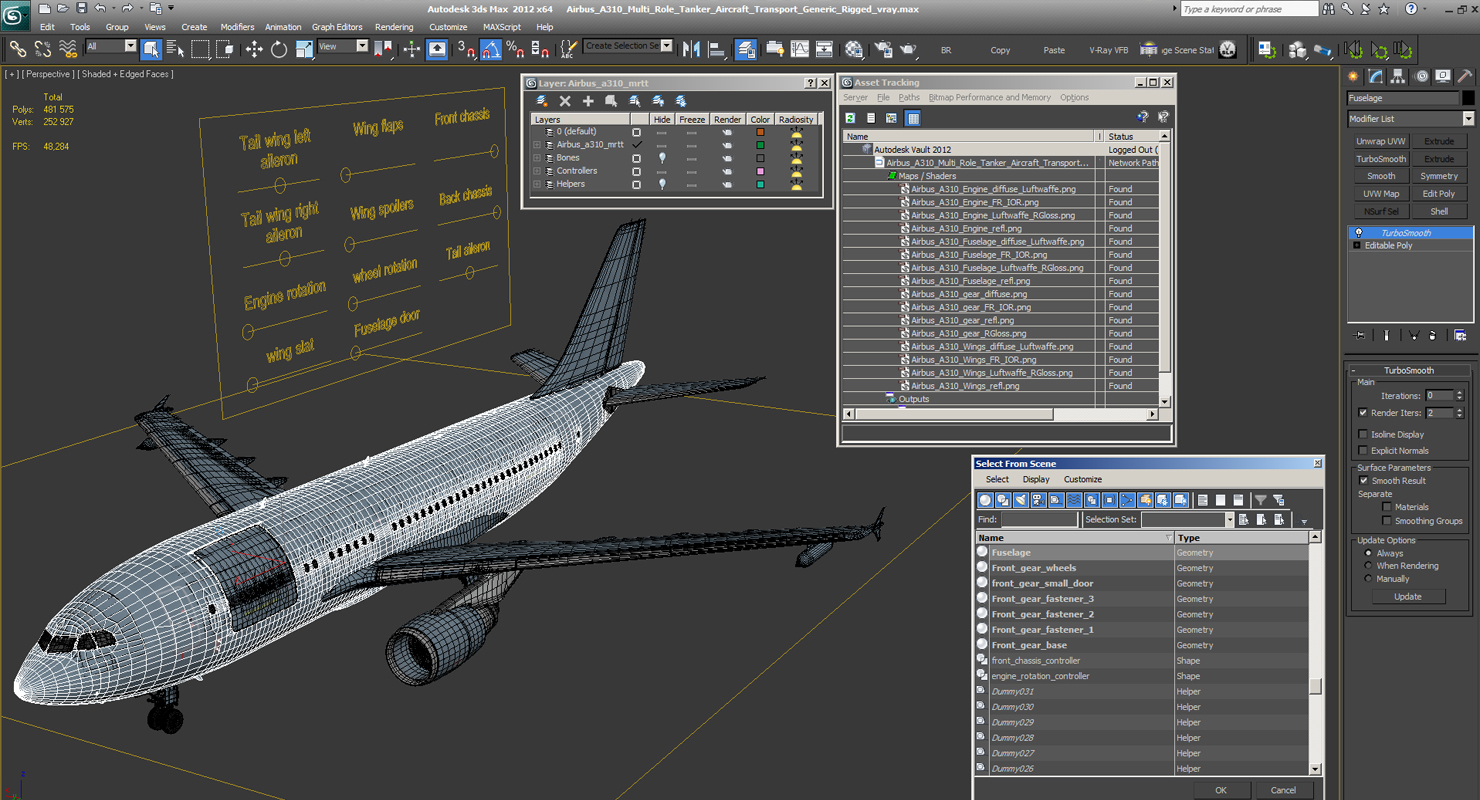Select the Manually update option
Image resolution: width=1480 pixels, height=800 pixels.
[1368, 579]
